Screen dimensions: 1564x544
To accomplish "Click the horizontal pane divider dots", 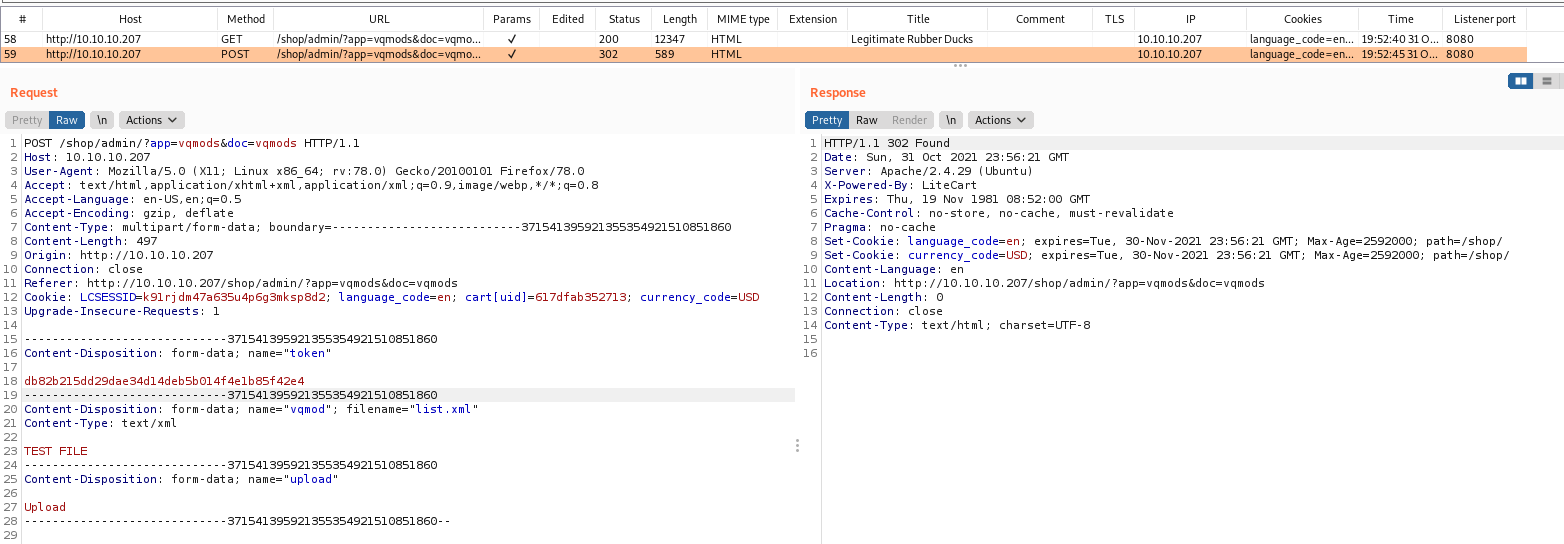I will 960,66.
